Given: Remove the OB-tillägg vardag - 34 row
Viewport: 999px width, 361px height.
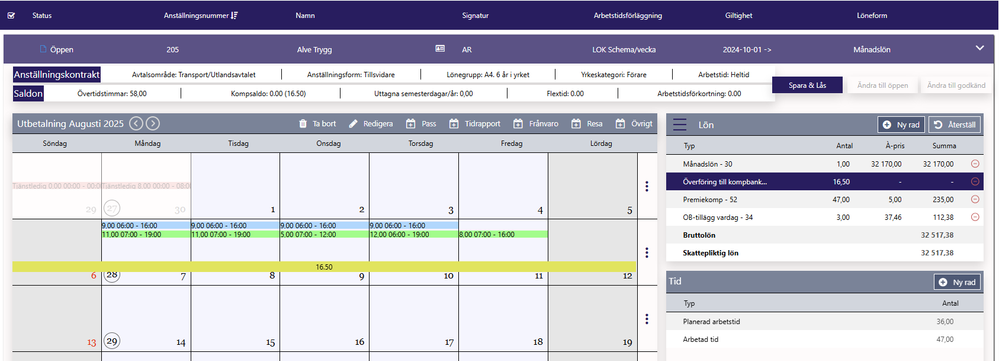Looking at the screenshot, I should [x=975, y=217].
